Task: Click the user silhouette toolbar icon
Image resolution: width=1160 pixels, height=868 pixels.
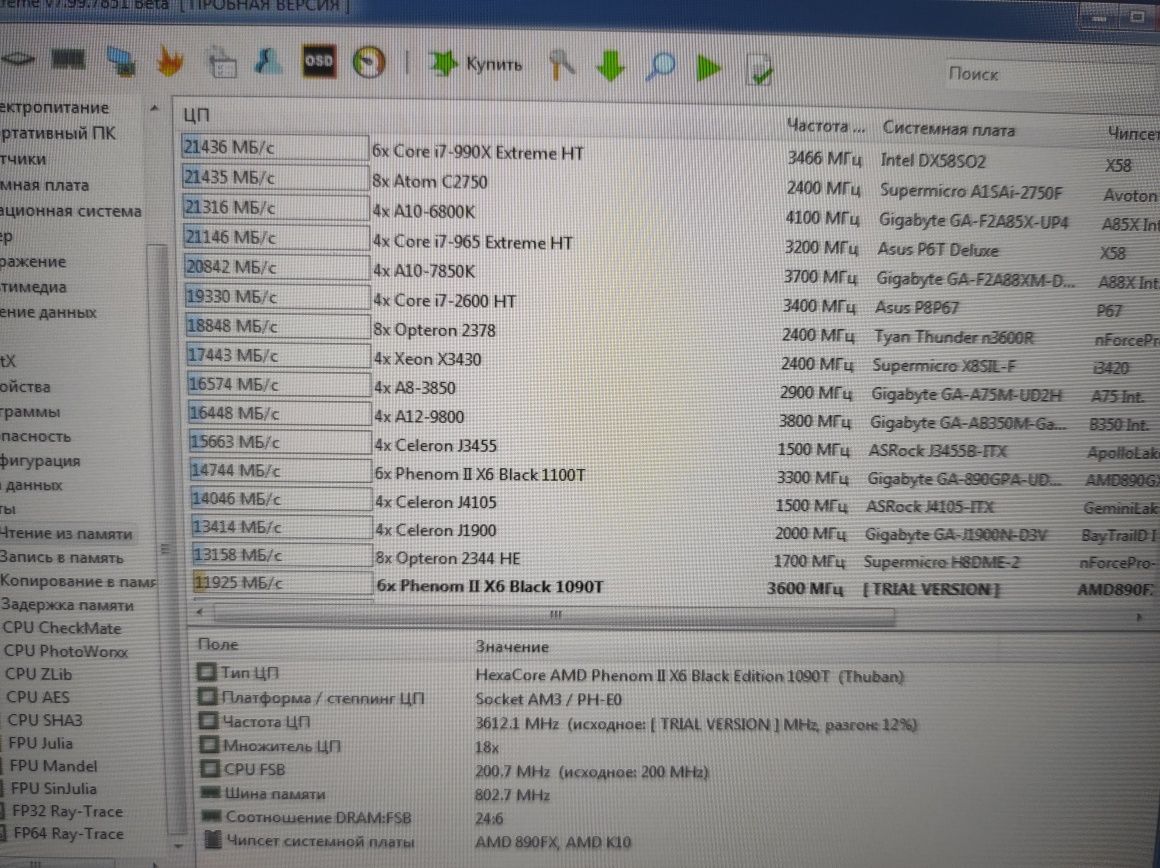Action: point(269,61)
